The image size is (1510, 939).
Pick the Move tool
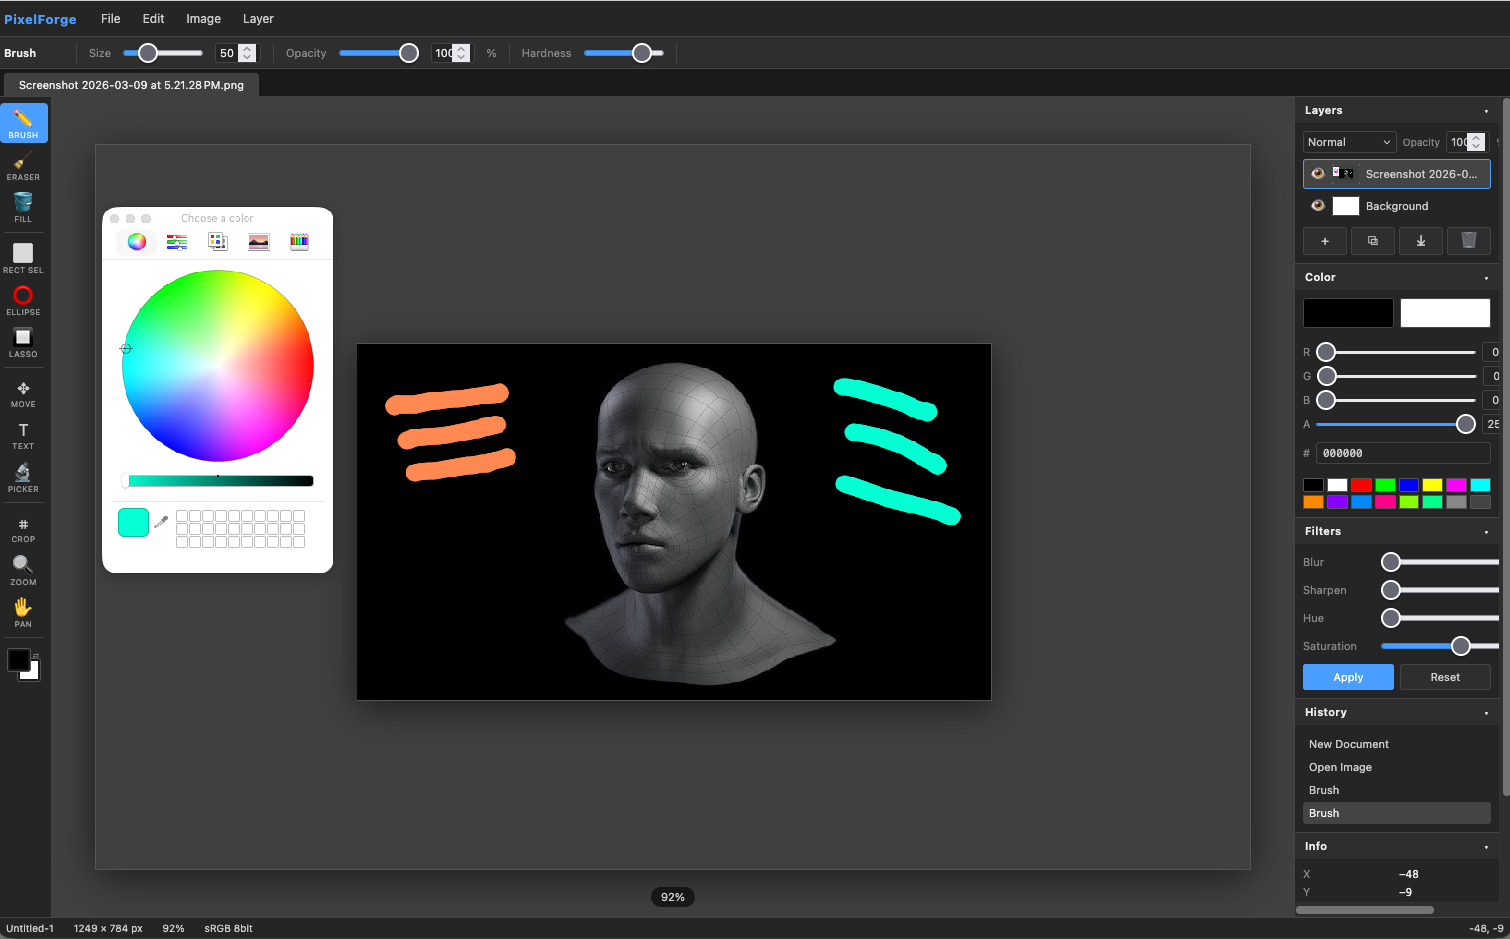click(x=23, y=393)
